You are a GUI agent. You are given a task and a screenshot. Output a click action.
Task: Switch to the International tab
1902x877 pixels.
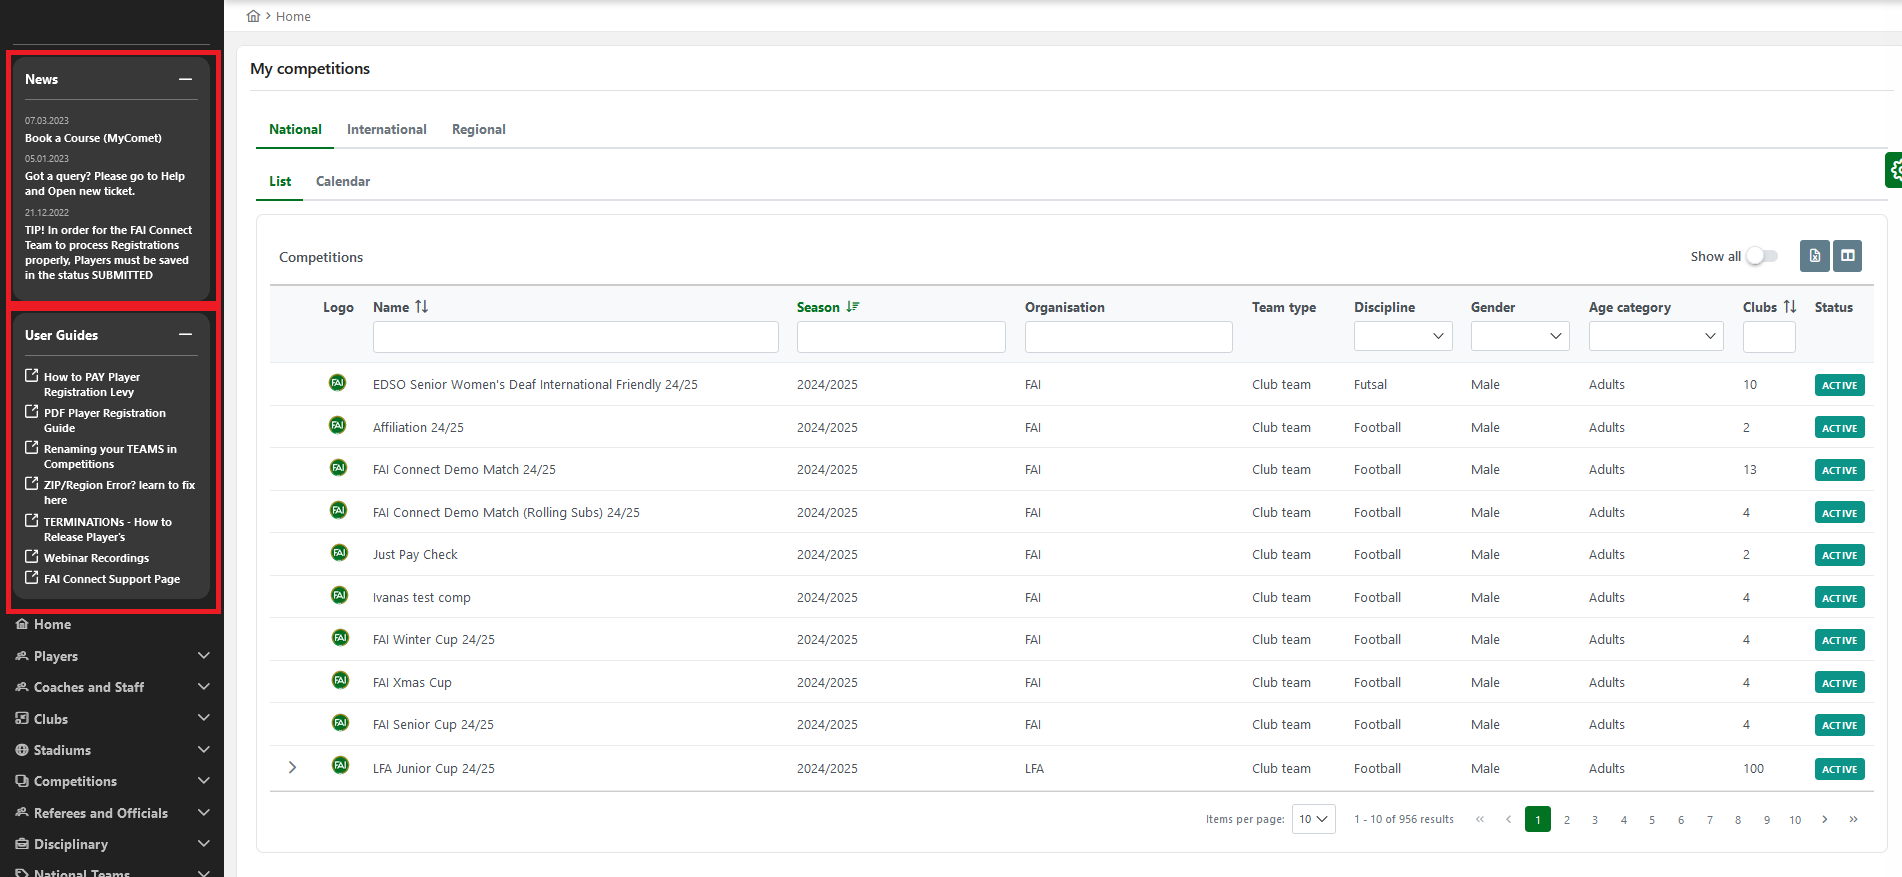pos(386,129)
